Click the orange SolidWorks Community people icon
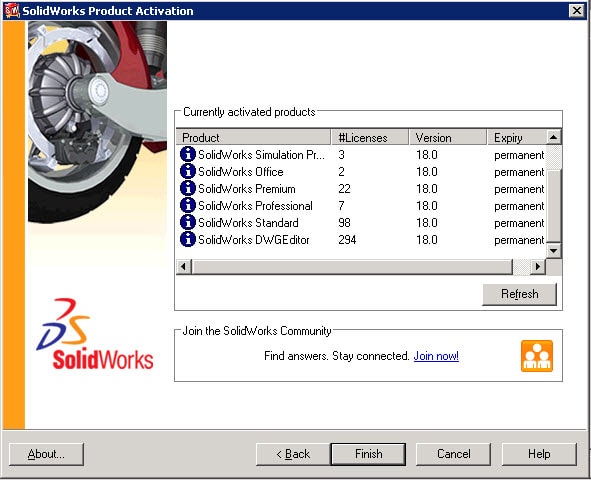 point(537,356)
